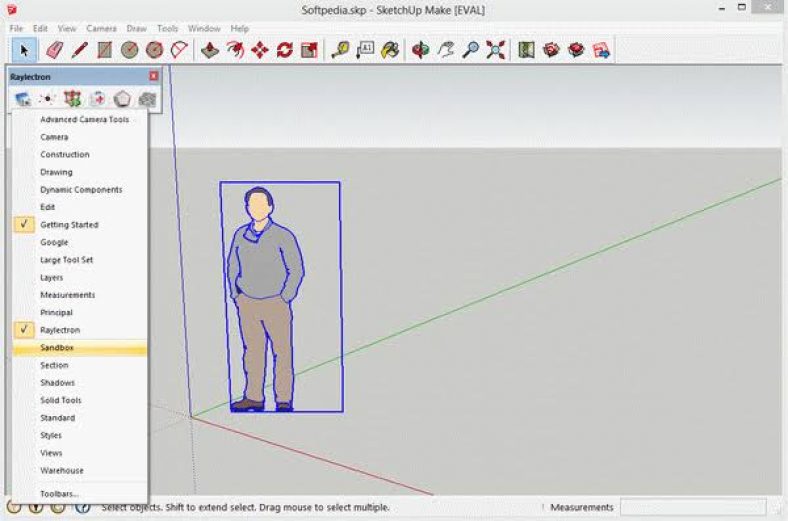
Task: Open the Window menu
Action: pyautogui.click(x=204, y=29)
